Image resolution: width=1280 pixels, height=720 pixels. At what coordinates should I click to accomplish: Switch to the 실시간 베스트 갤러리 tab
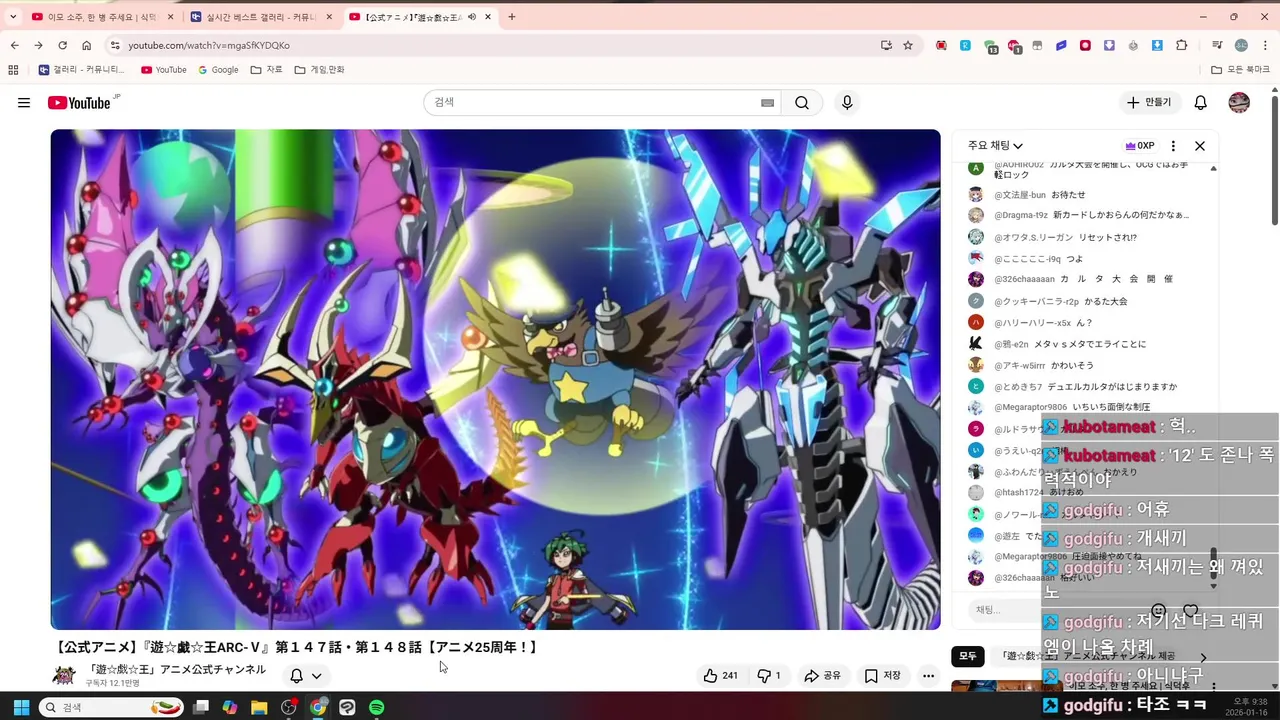(262, 17)
